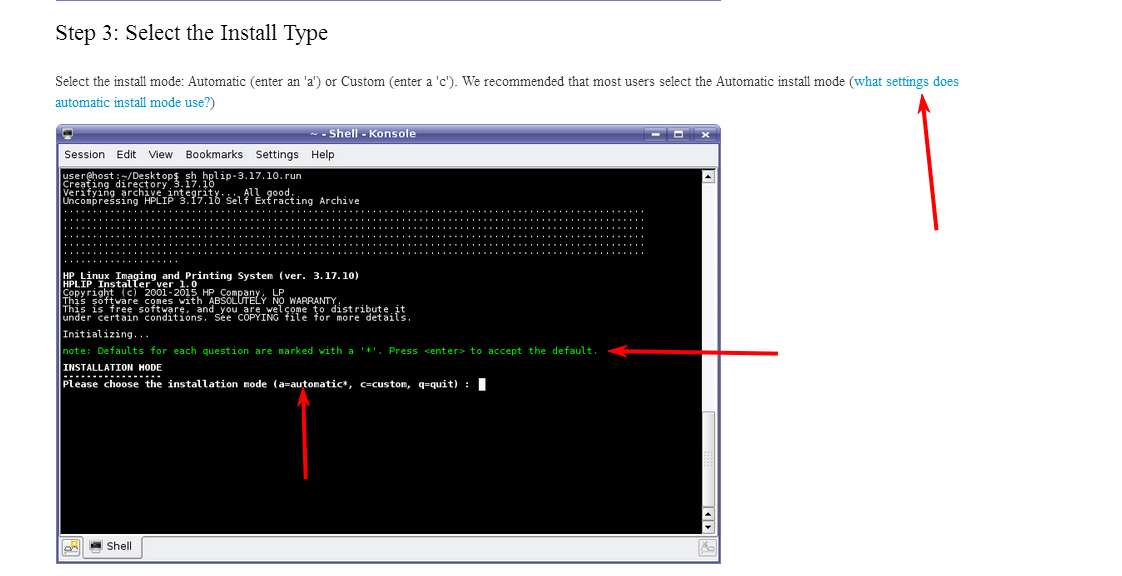The height and width of the screenshot is (576, 1122).
Task: Click the 'Verifying archive integrity' line
Action: click(x=178, y=192)
